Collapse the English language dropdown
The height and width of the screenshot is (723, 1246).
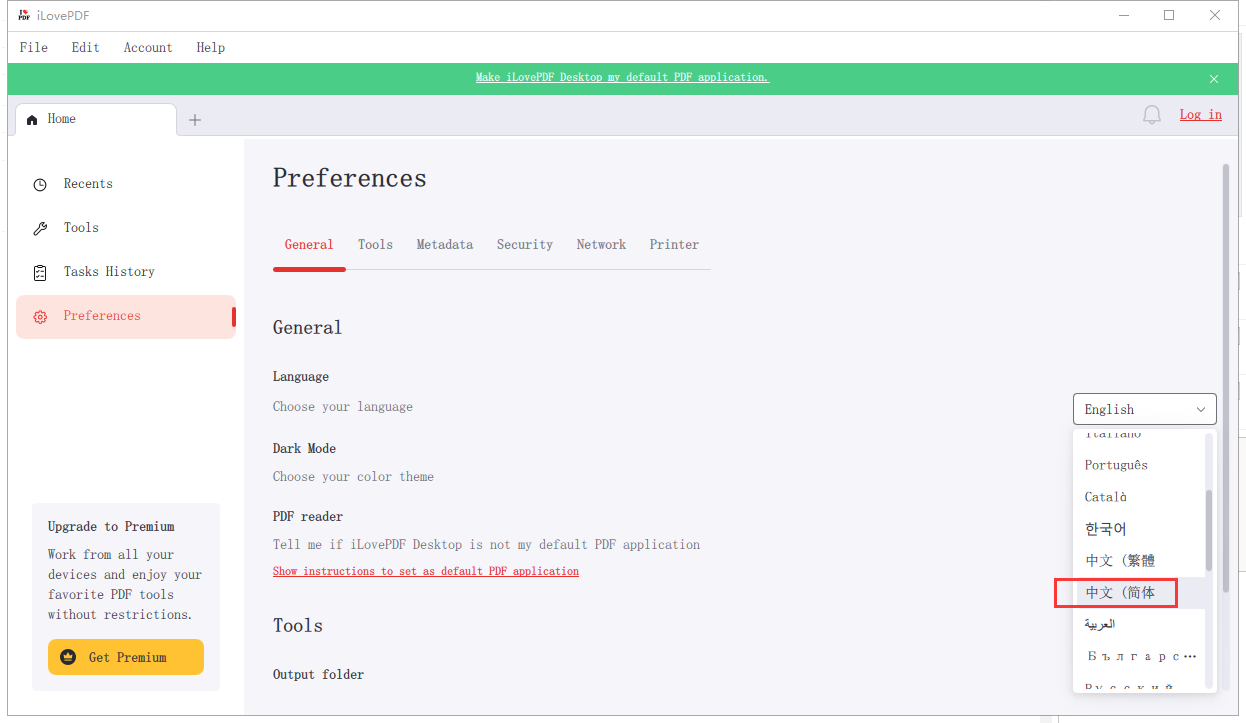coord(1145,409)
